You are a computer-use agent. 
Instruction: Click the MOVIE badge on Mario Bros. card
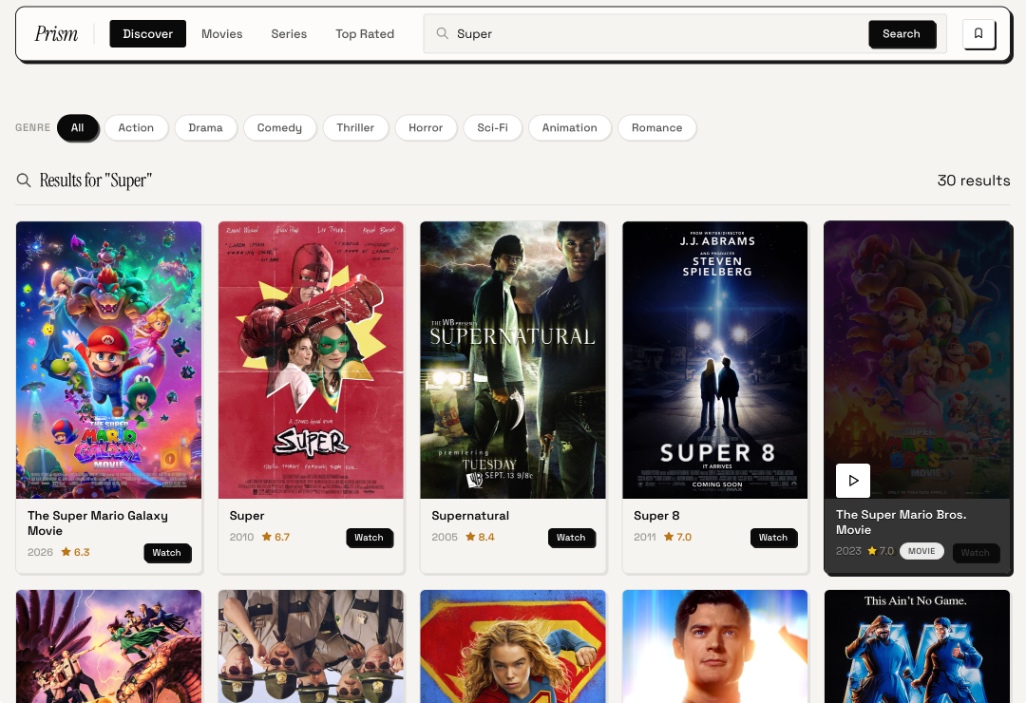(921, 551)
